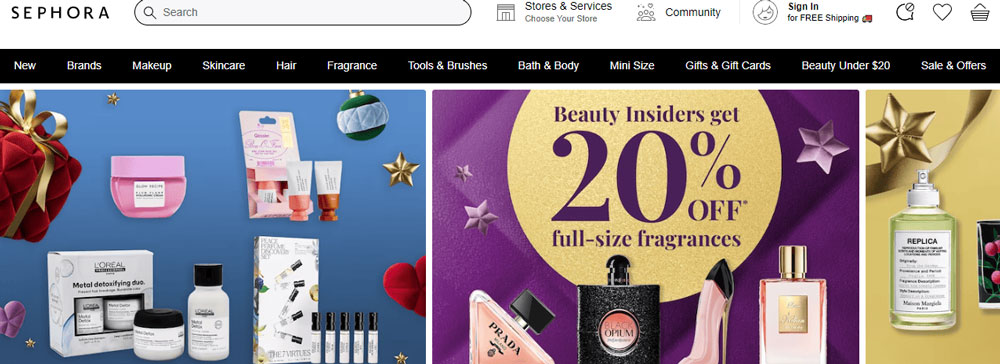This screenshot has height=364, width=1000.
Task: Open the 20% off fragrances banner
Action: tap(645, 227)
